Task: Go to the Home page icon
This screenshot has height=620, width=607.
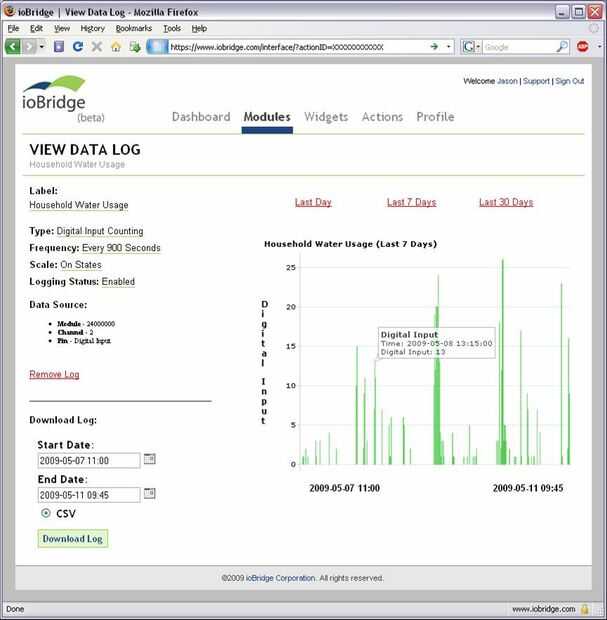Action: [x=116, y=47]
